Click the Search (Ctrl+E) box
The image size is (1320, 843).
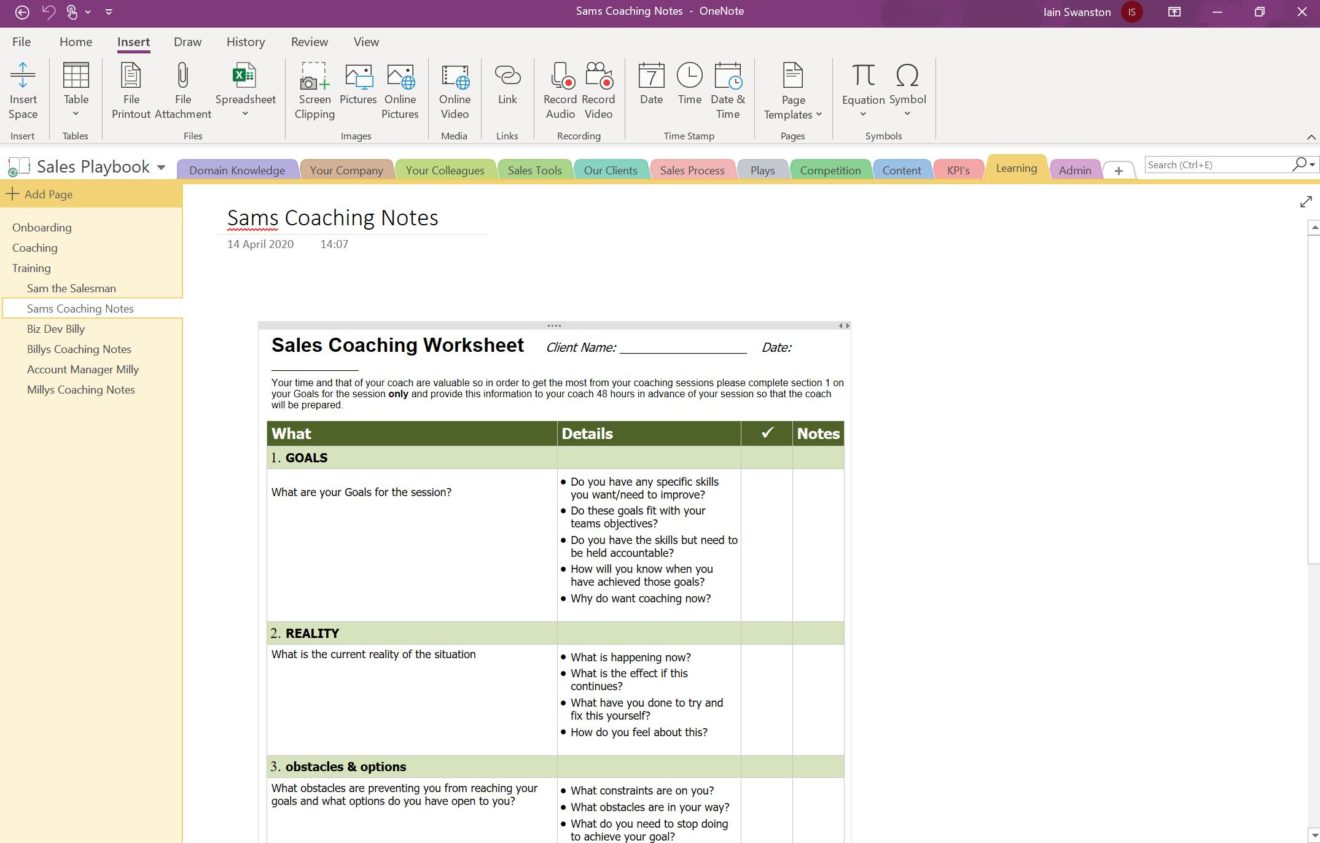coord(1217,164)
